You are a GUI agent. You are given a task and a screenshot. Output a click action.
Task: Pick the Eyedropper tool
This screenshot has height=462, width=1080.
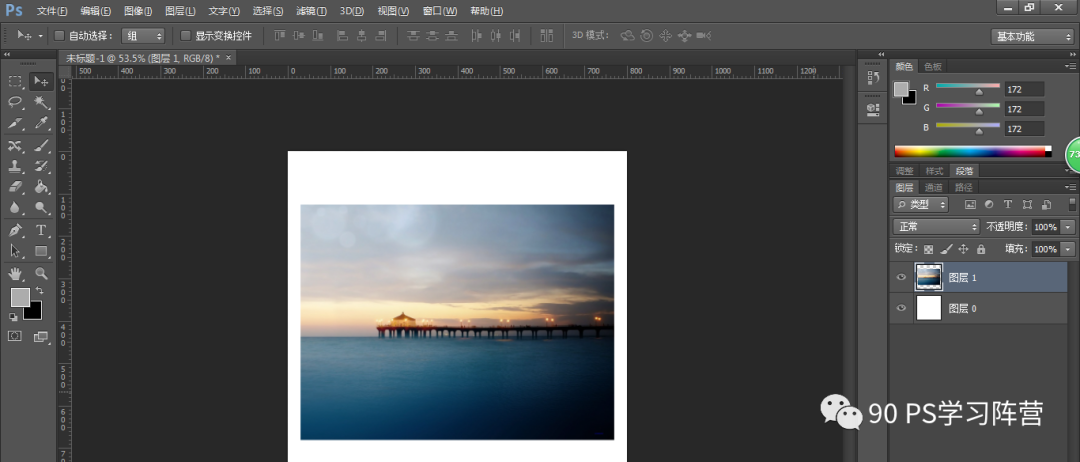coord(42,124)
